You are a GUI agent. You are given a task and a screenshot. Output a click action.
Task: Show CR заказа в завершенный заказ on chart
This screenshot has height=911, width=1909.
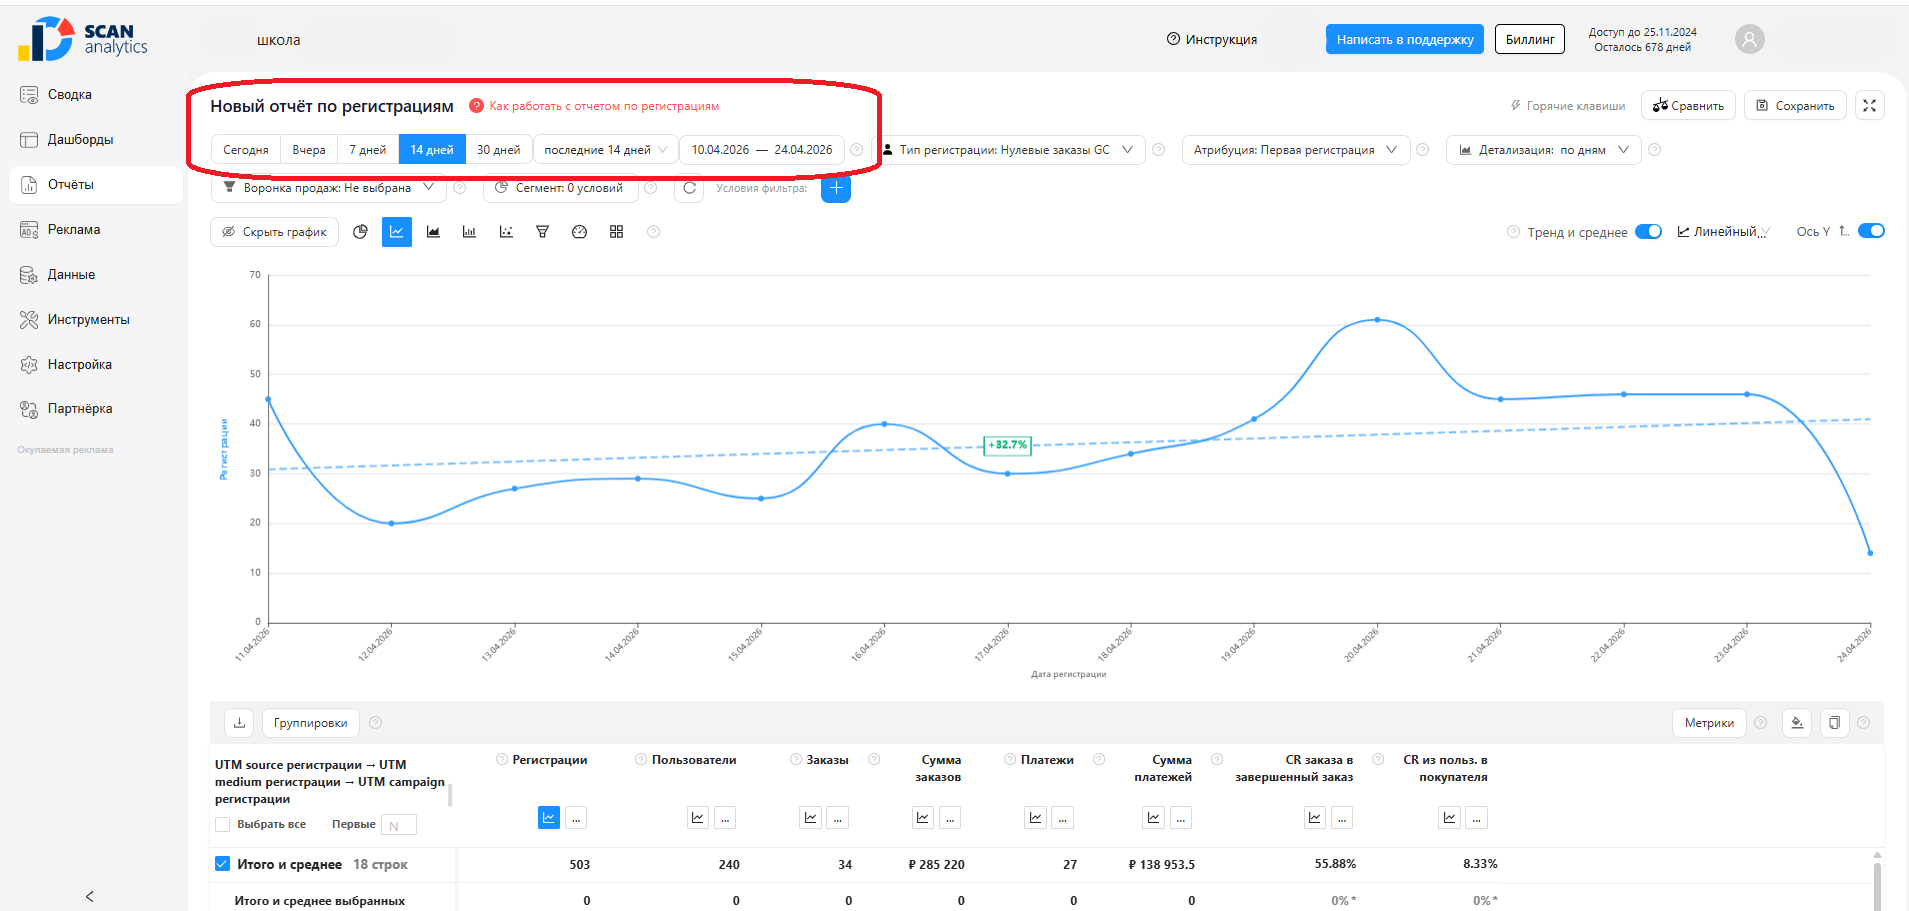tap(1315, 818)
